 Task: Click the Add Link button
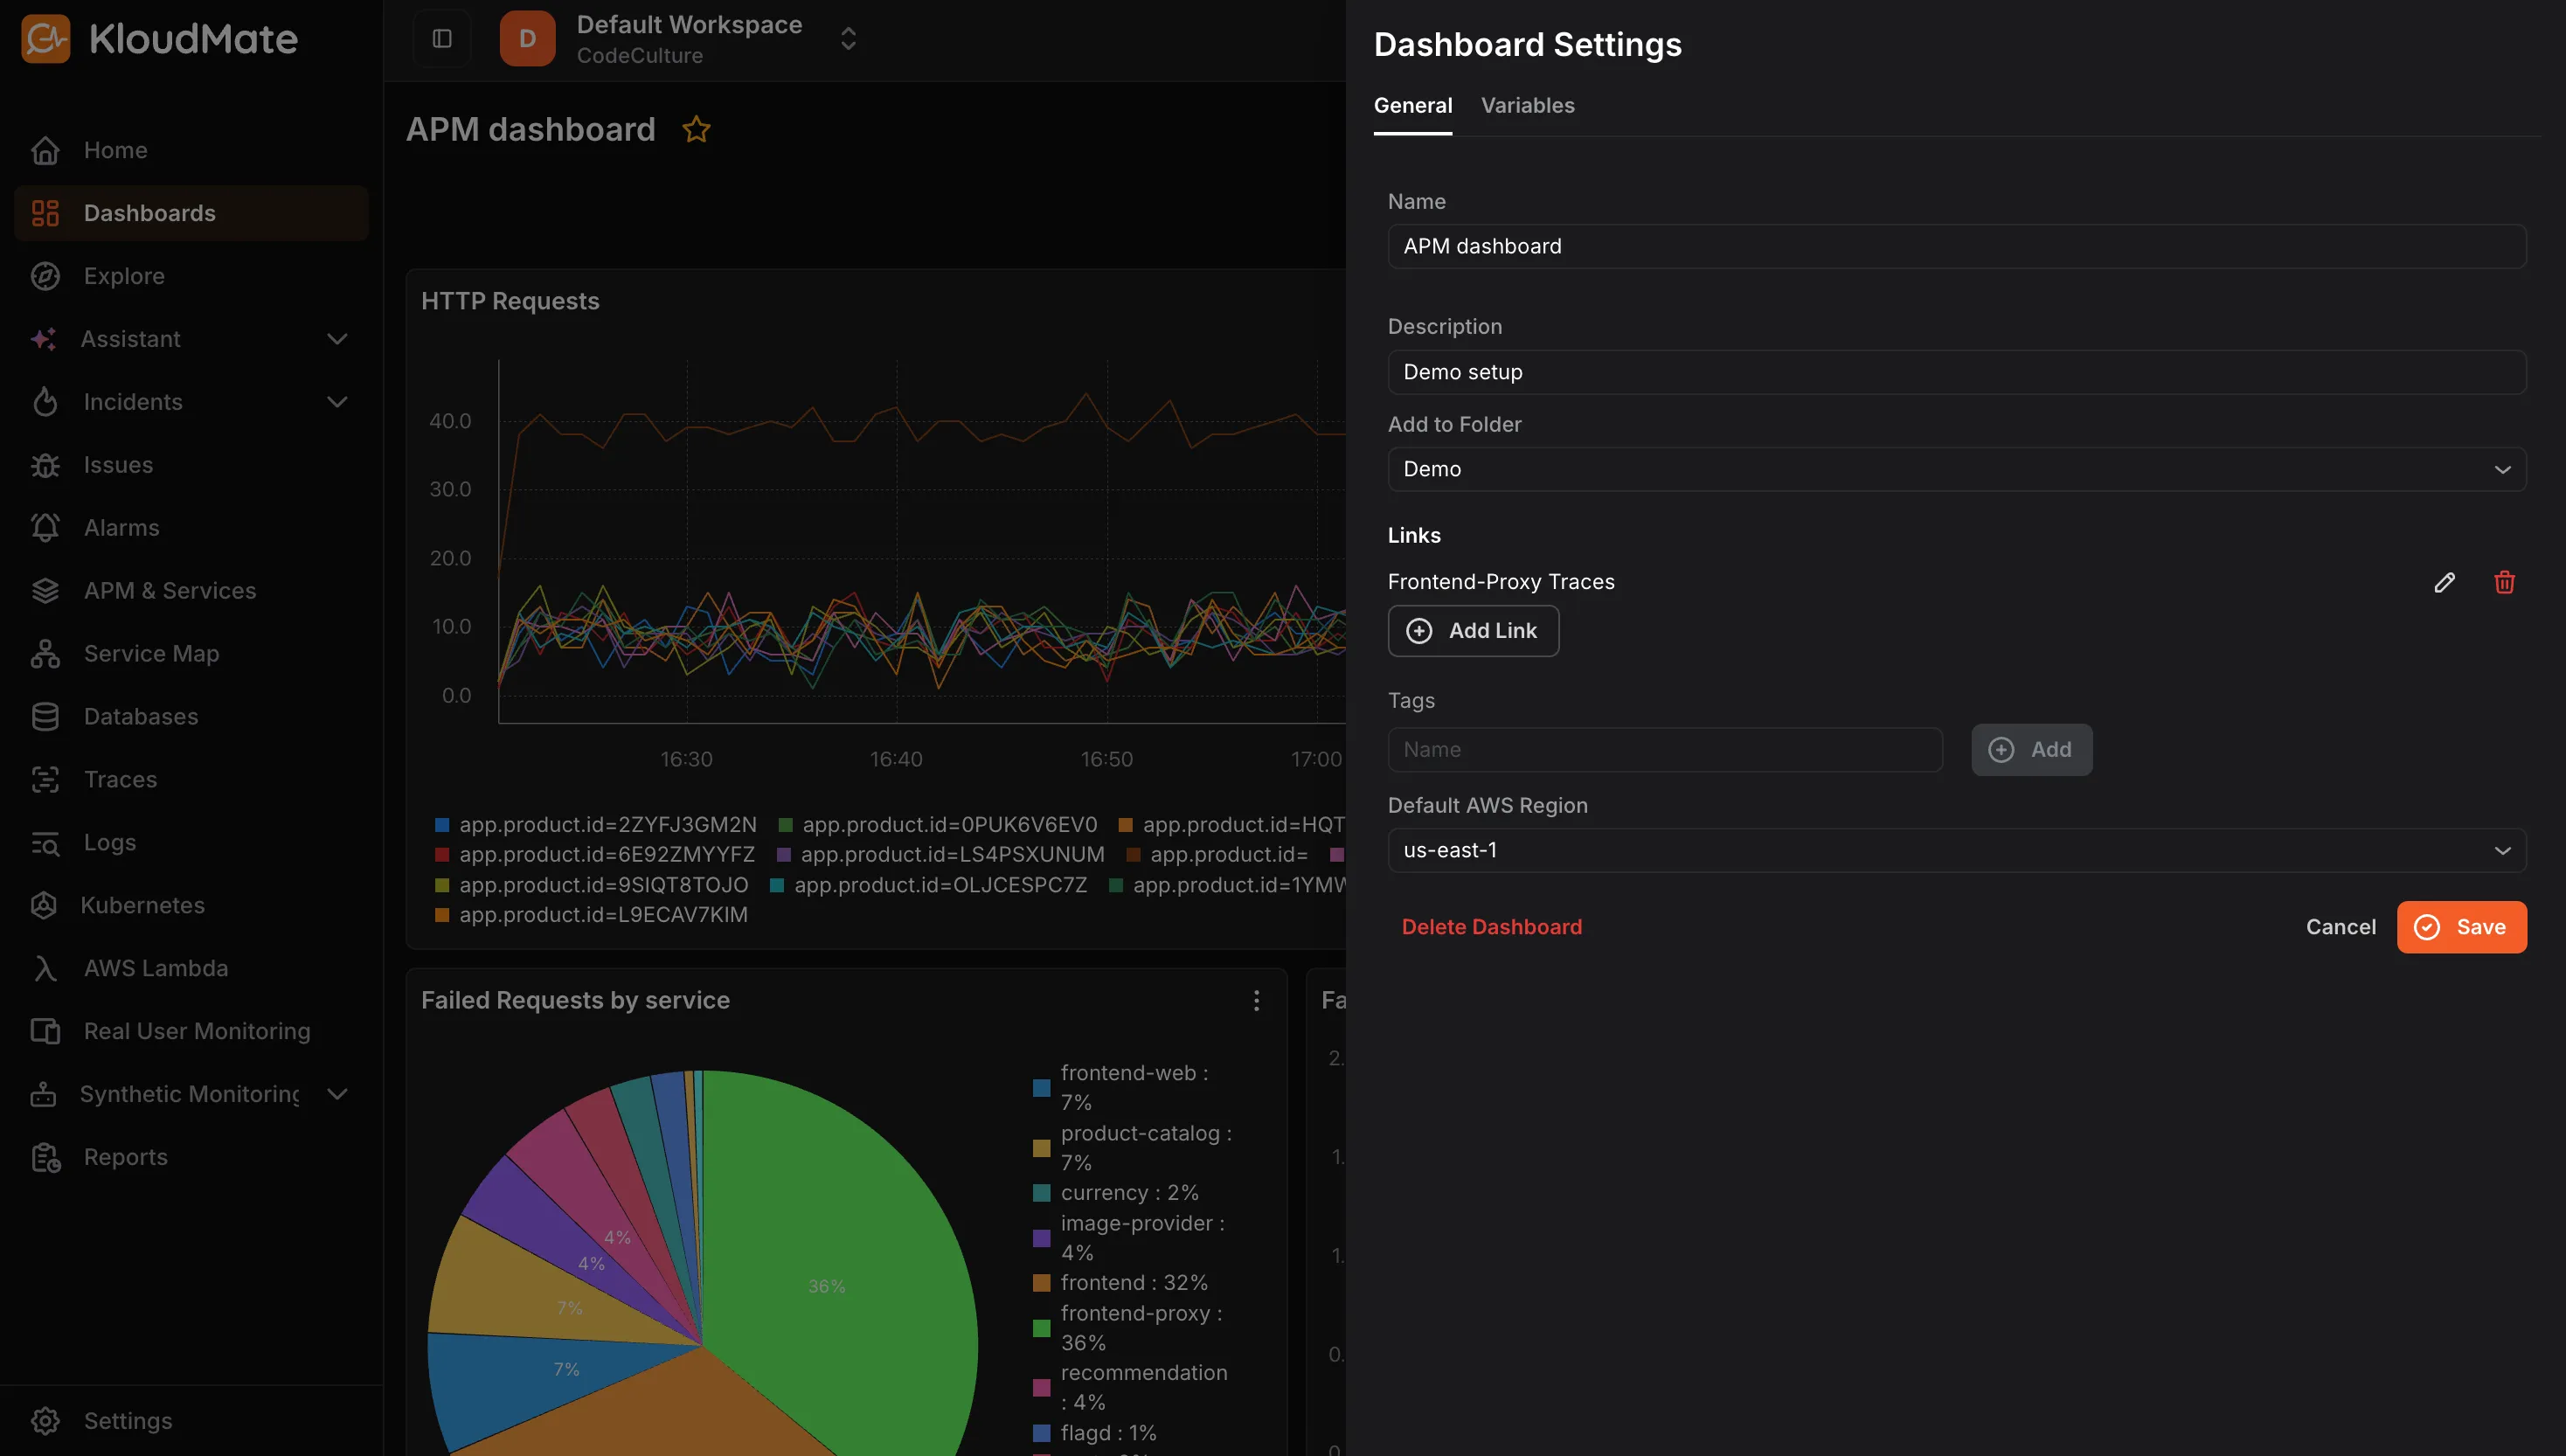click(x=1473, y=631)
